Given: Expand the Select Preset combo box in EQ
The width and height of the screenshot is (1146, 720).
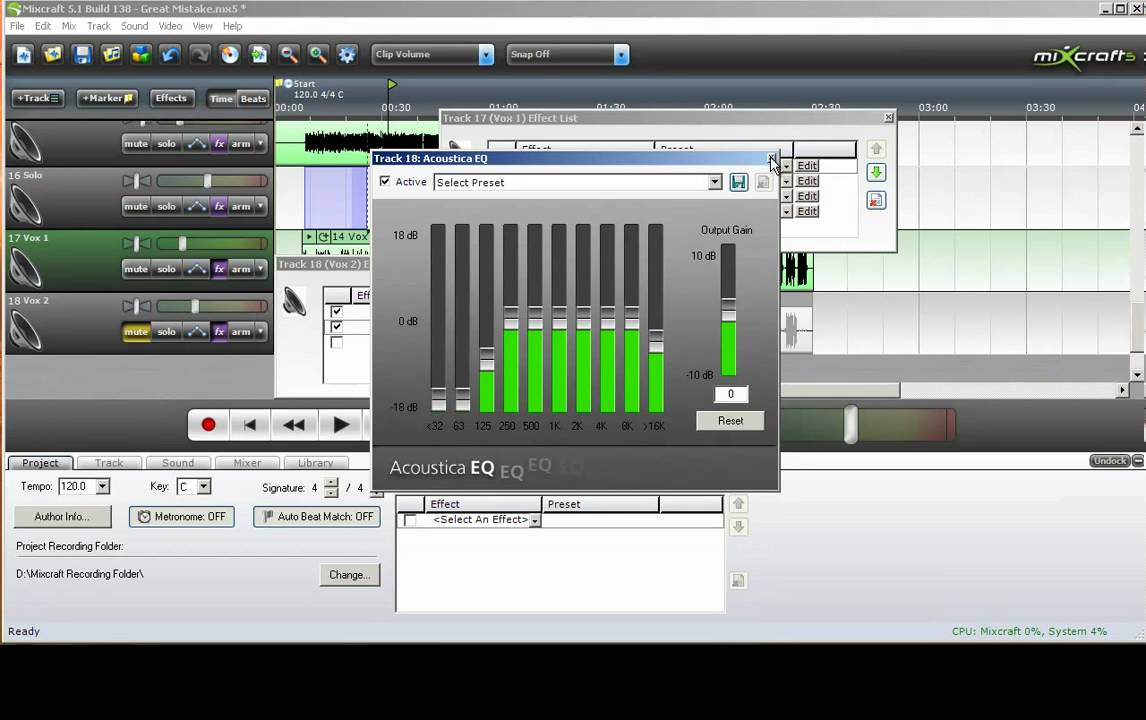Looking at the screenshot, I should tap(715, 182).
